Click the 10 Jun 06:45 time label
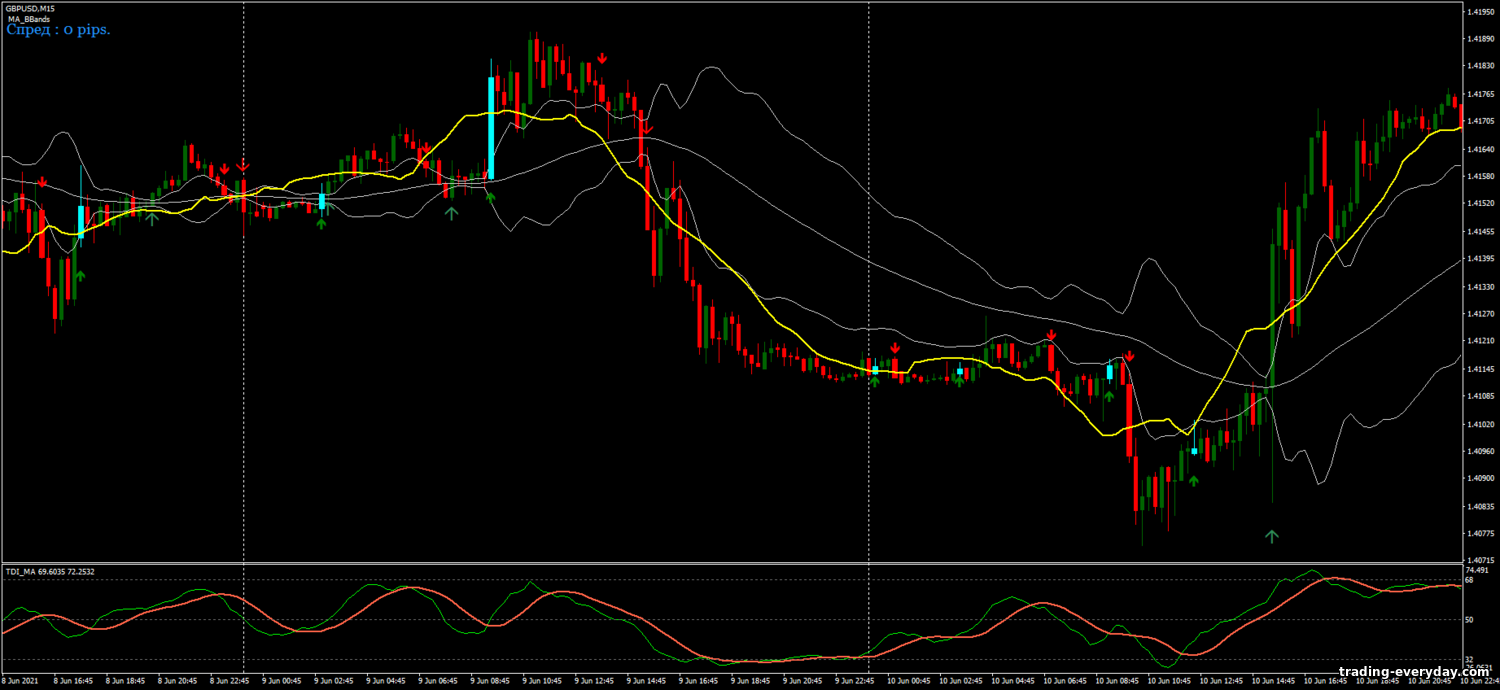The image size is (1500, 690). [x=1065, y=682]
